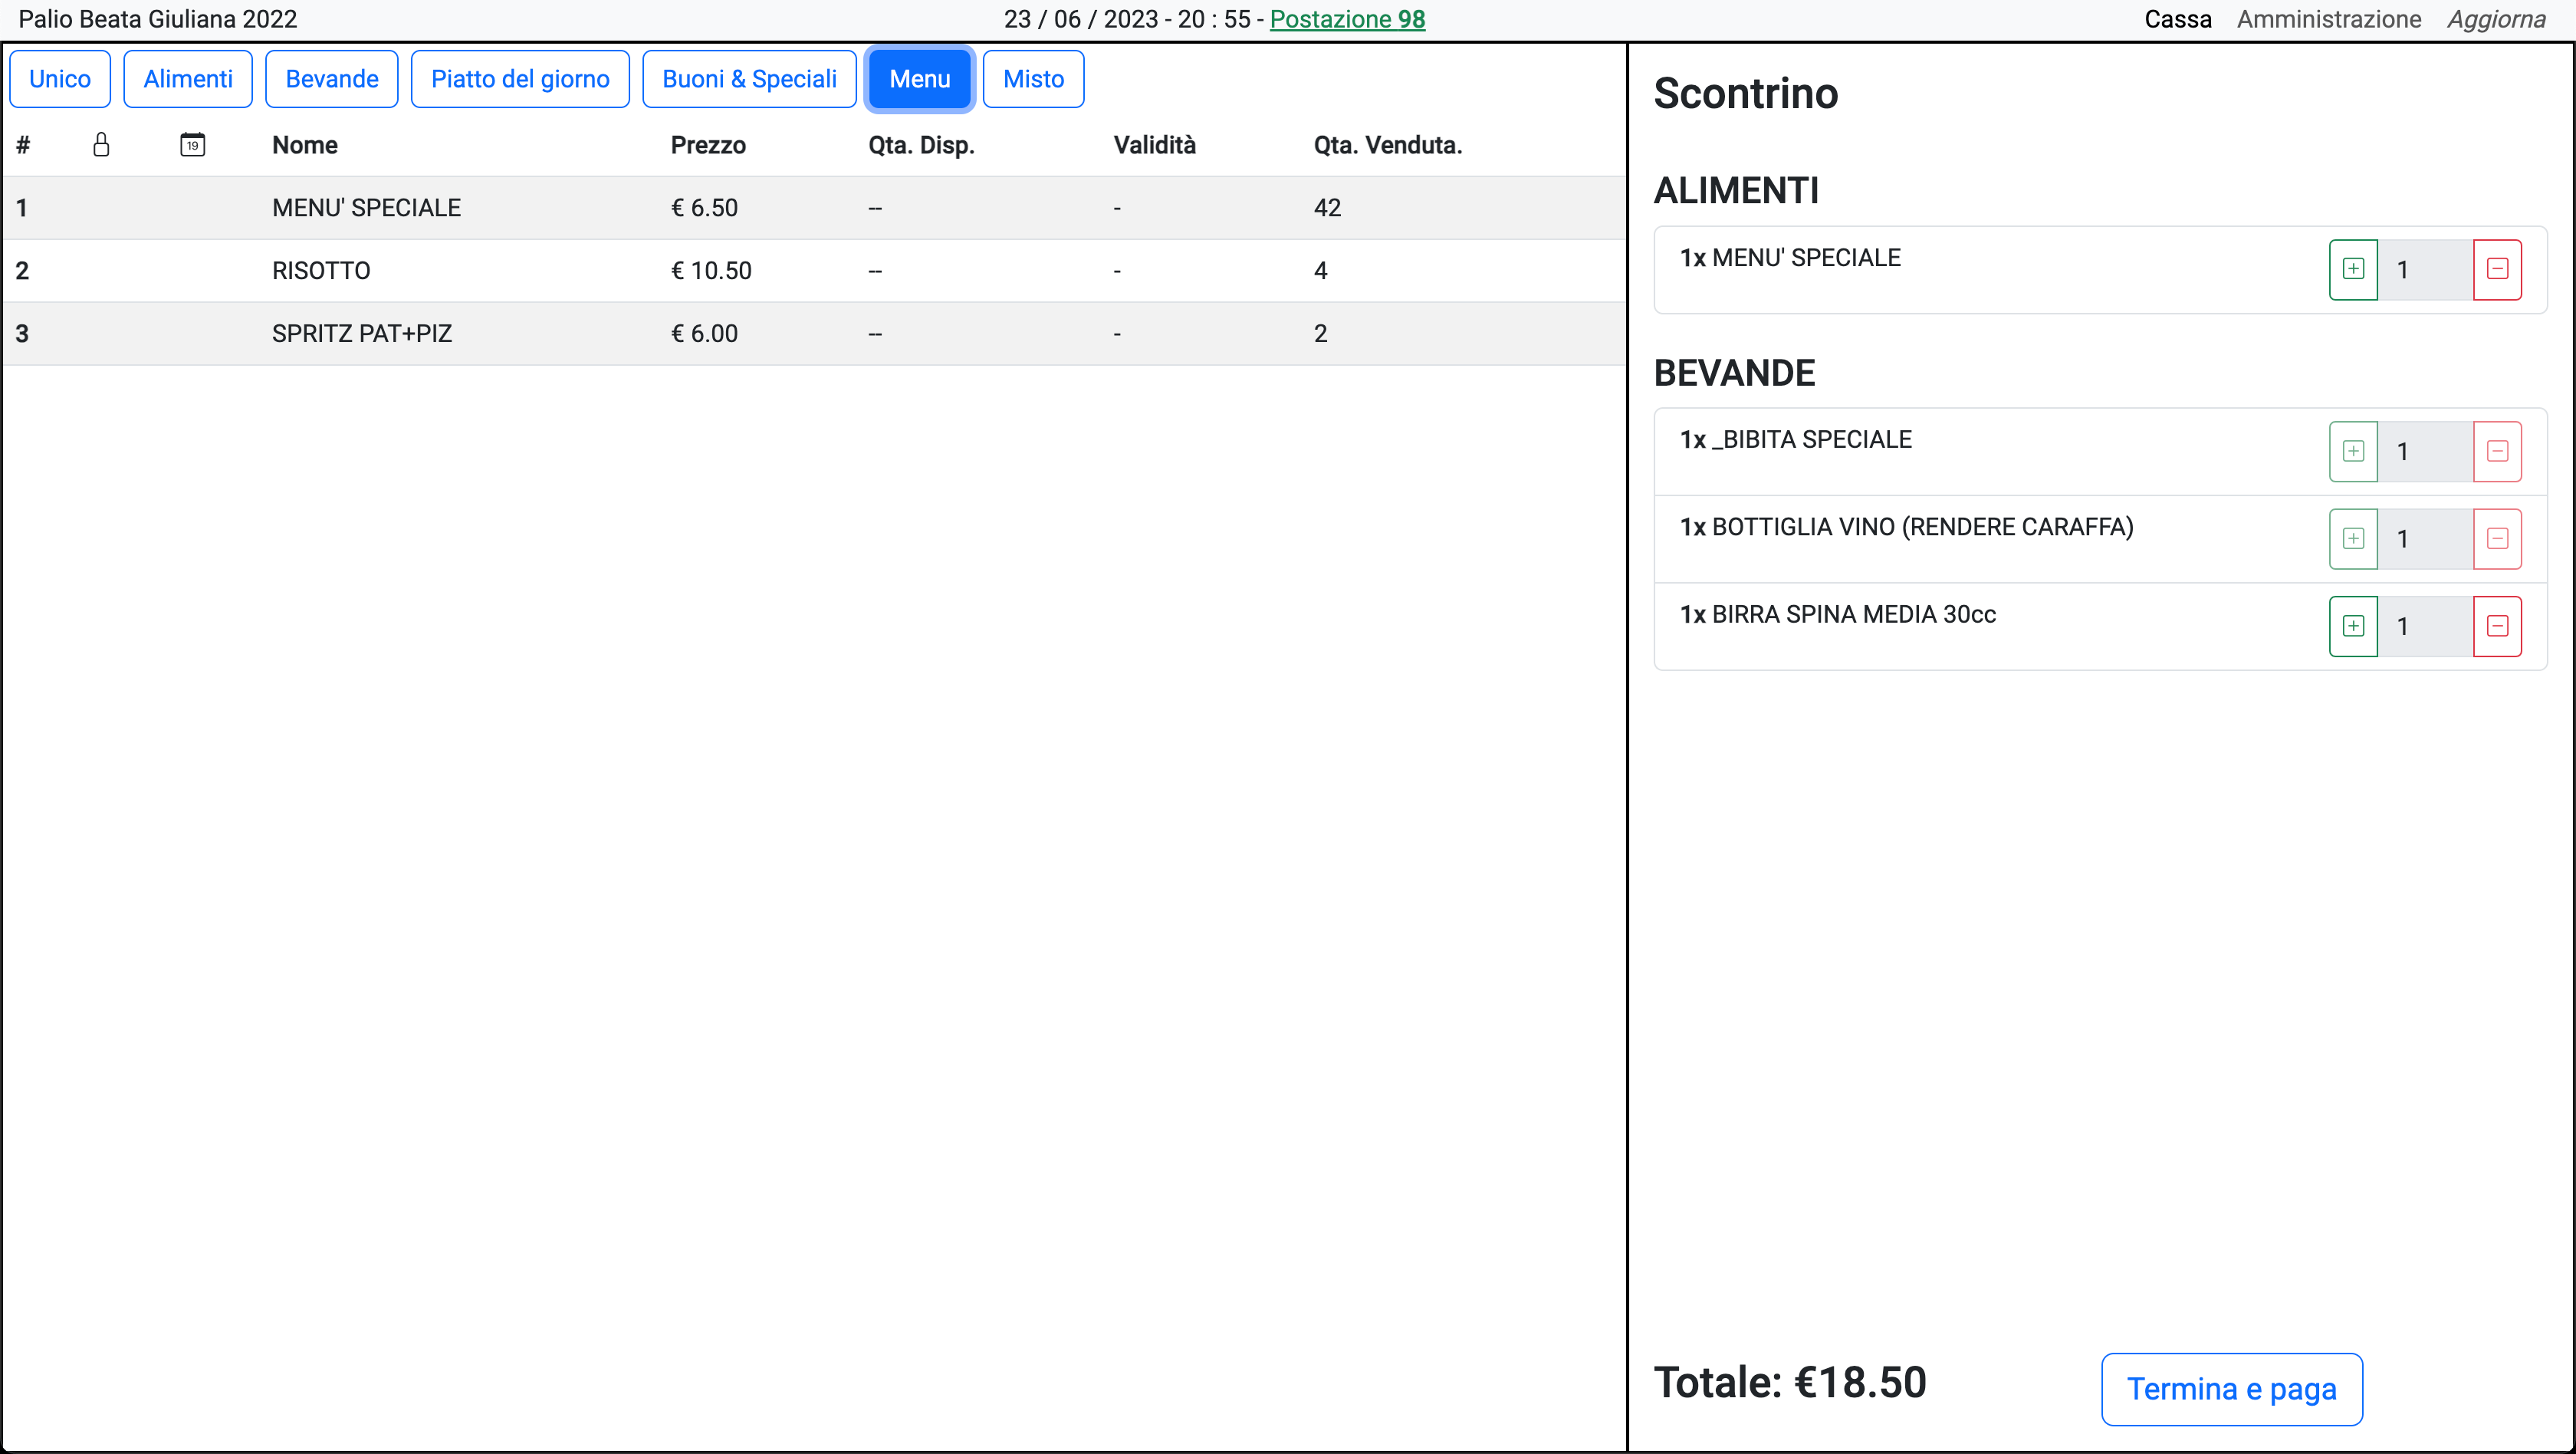Click Aggiorna to refresh
The width and height of the screenshot is (2576, 1454).
(x=2496, y=19)
